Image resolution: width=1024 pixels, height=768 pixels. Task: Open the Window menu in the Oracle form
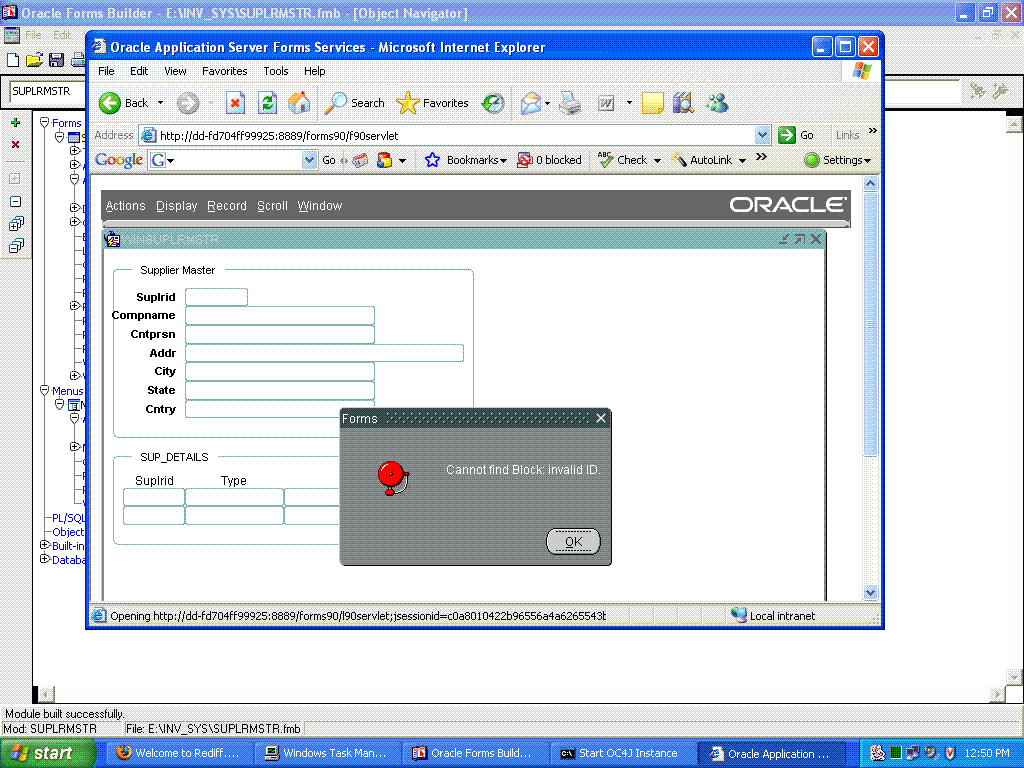click(x=319, y=206)
